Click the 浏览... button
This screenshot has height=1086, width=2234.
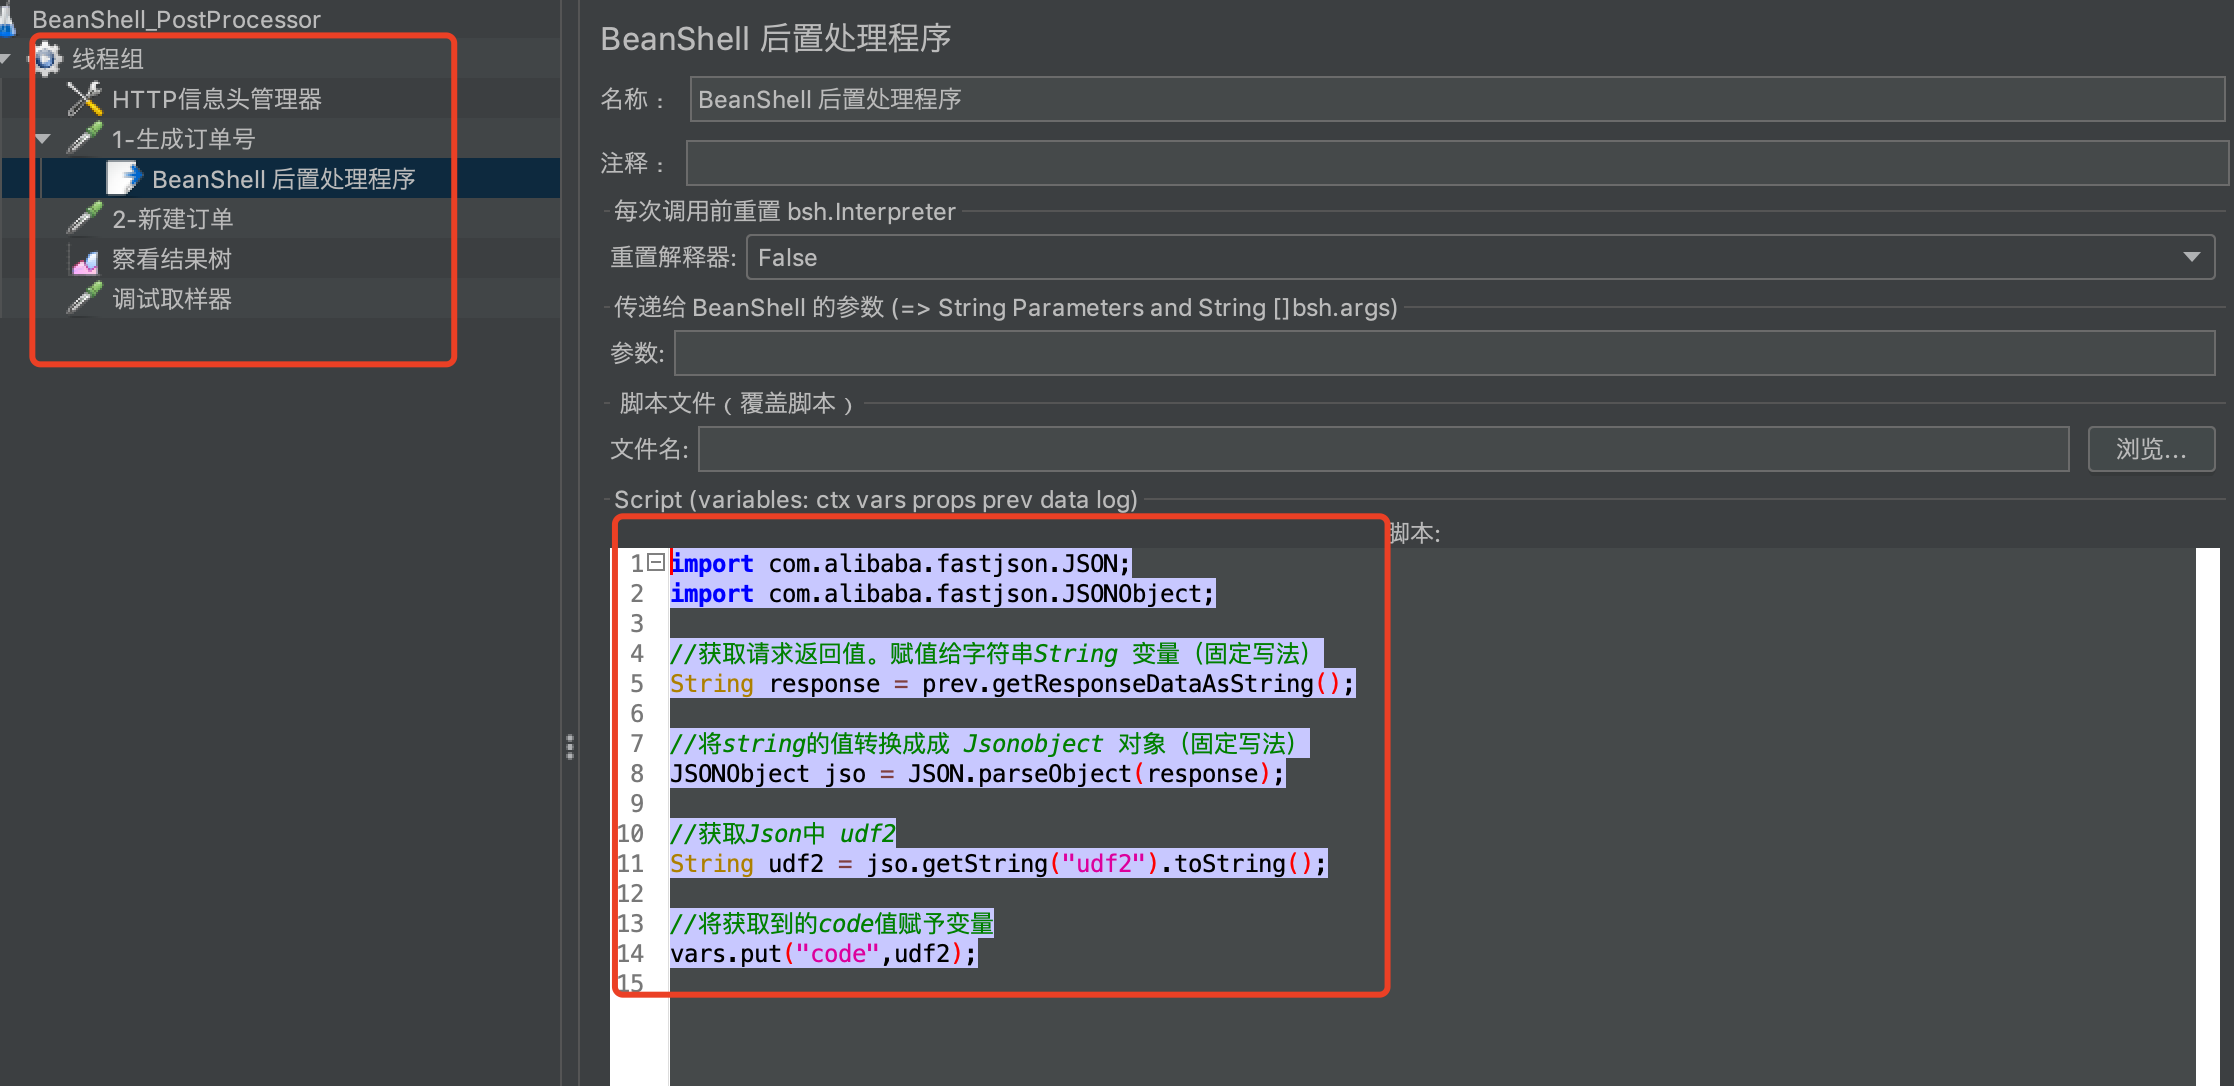pyautogui.click(x=2150, y=449)
